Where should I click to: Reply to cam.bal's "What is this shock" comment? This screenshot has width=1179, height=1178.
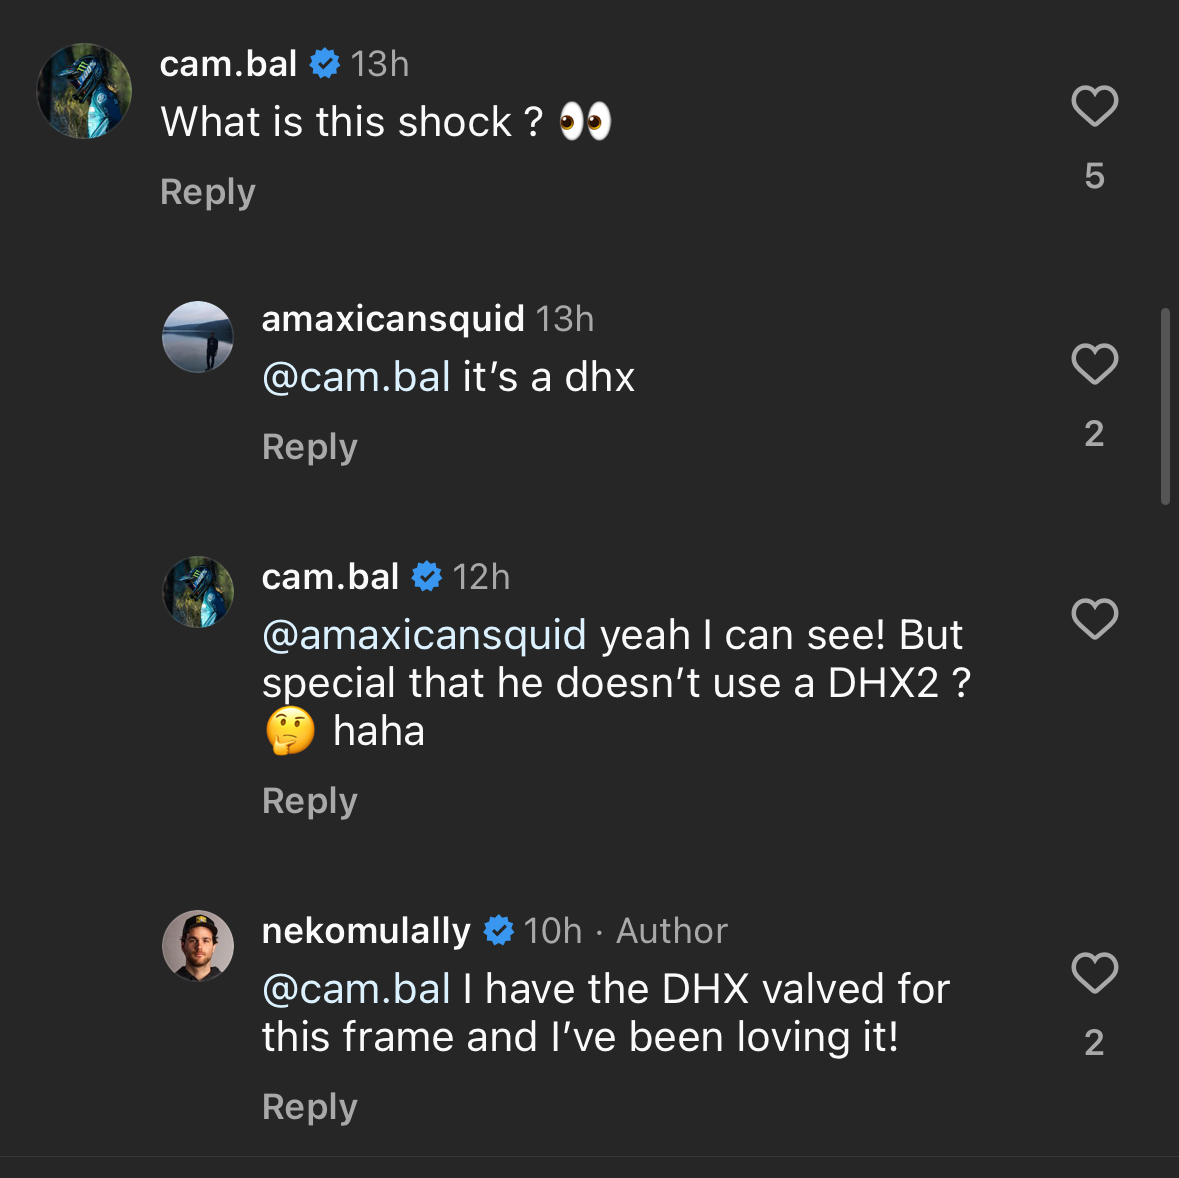(x=208, y=192)
